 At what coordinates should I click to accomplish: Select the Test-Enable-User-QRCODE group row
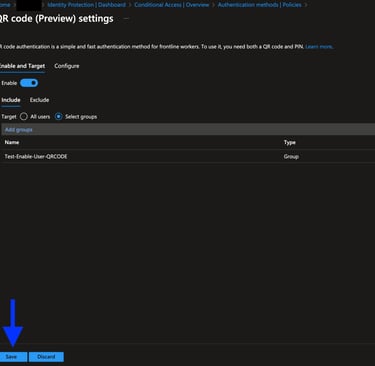(x=187, y=156)
